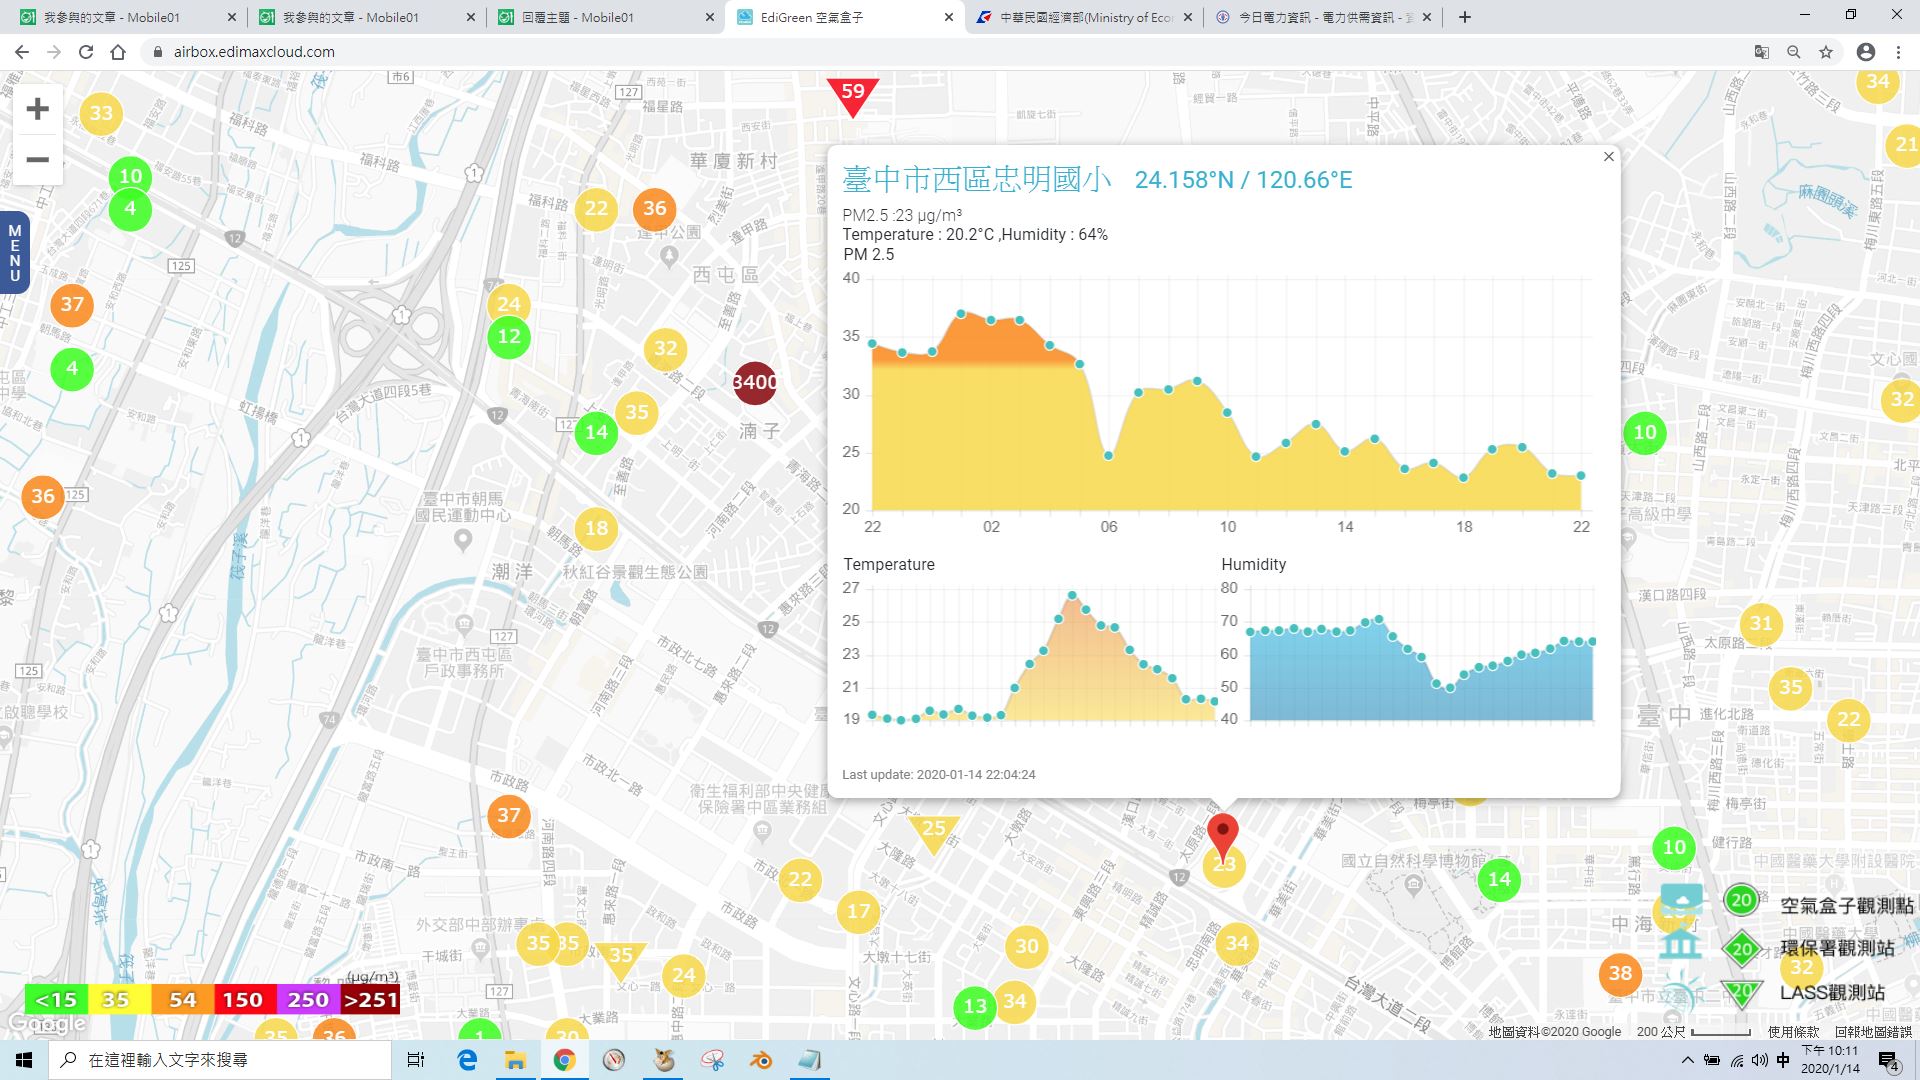
Task: Open 回報地圖錯誤 link
Action: click(x=1873, y=1031)
